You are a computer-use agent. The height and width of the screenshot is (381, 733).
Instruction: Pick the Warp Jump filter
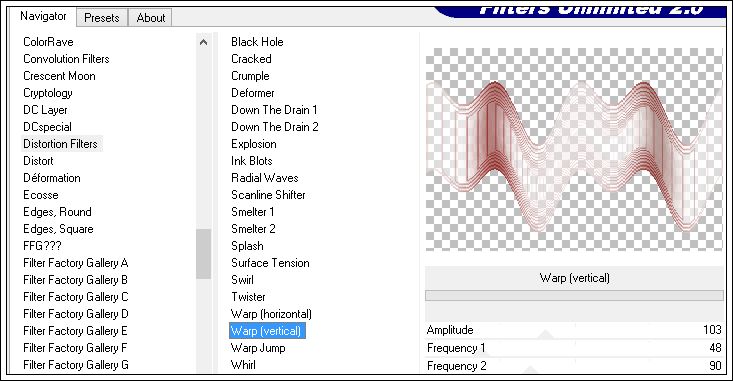(258, 348)
